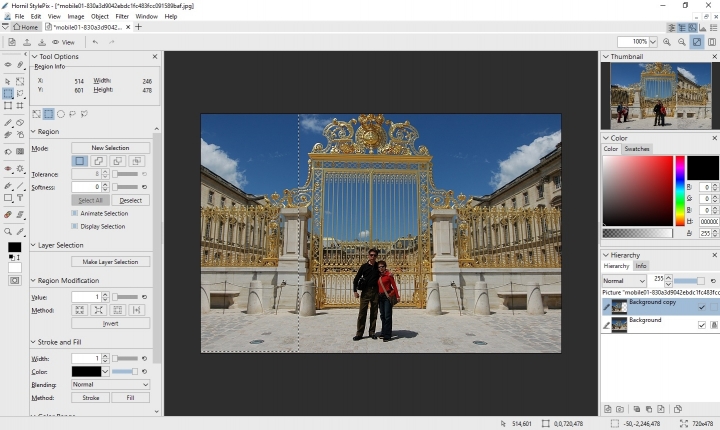Viewport: 720px width, 430px height.
Task: Click the New Selection mode button
Action: tap(111, 148)
